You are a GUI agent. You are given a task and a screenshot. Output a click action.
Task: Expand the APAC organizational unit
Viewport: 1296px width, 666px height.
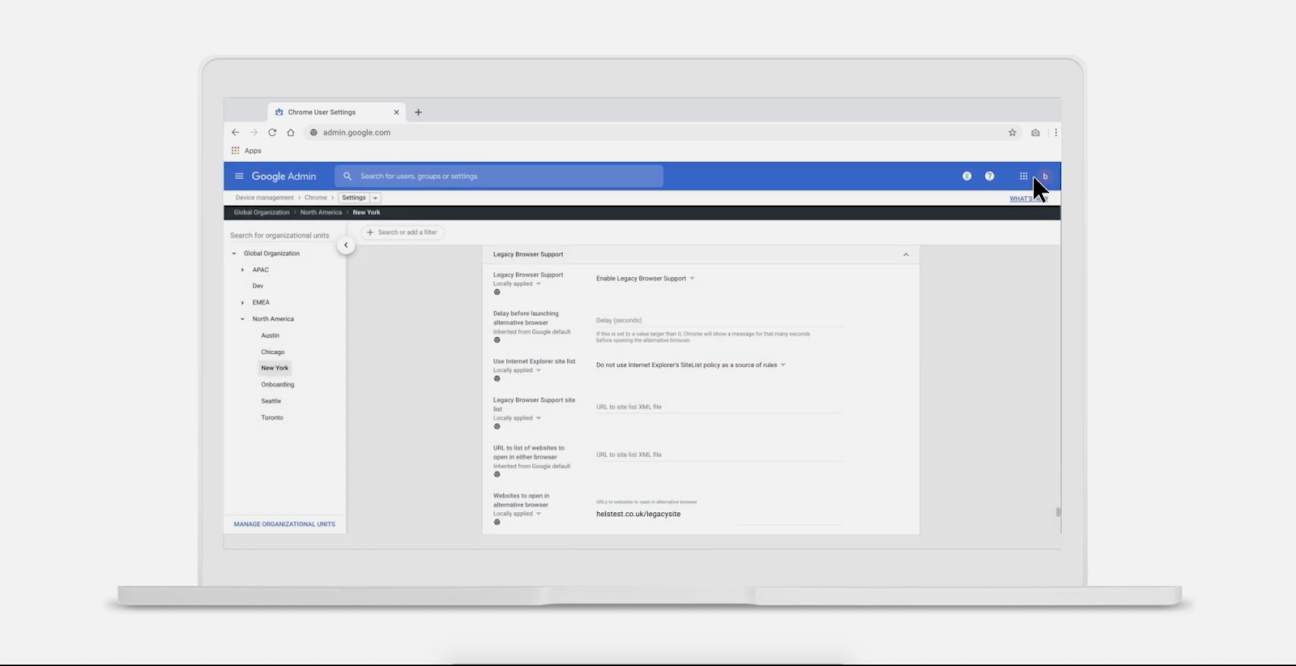click(x=242, y=270)
